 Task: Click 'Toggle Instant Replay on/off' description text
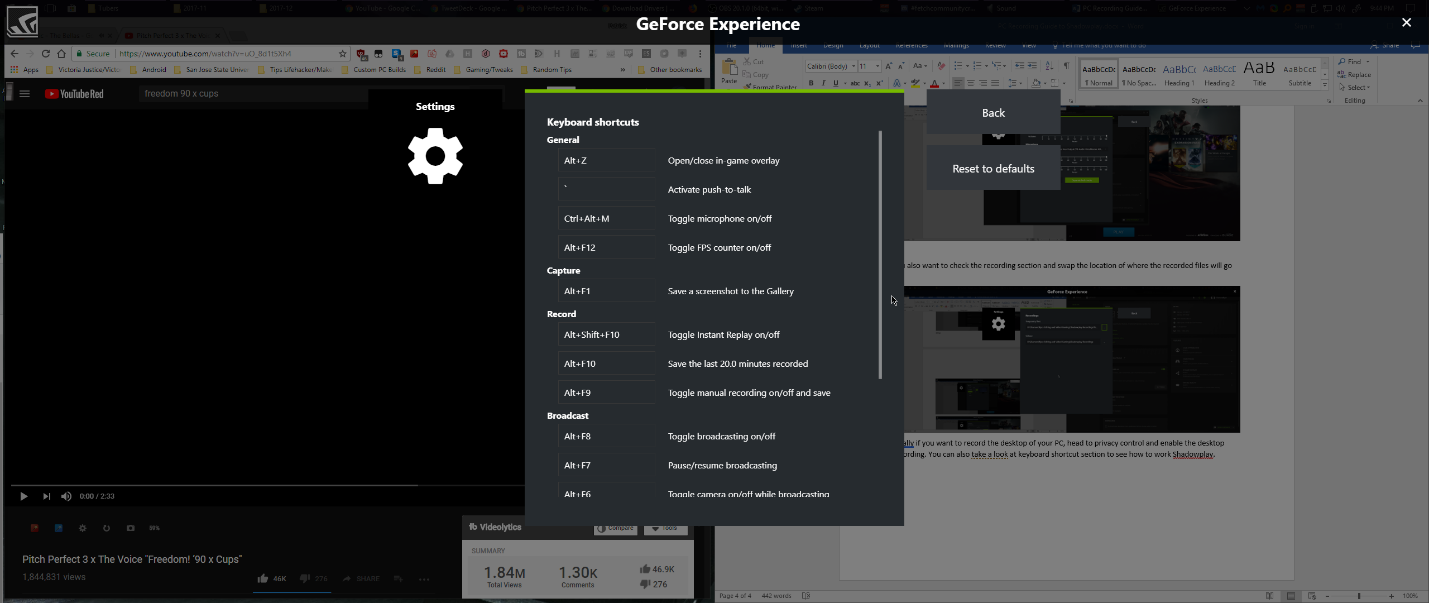click(724, 335)
